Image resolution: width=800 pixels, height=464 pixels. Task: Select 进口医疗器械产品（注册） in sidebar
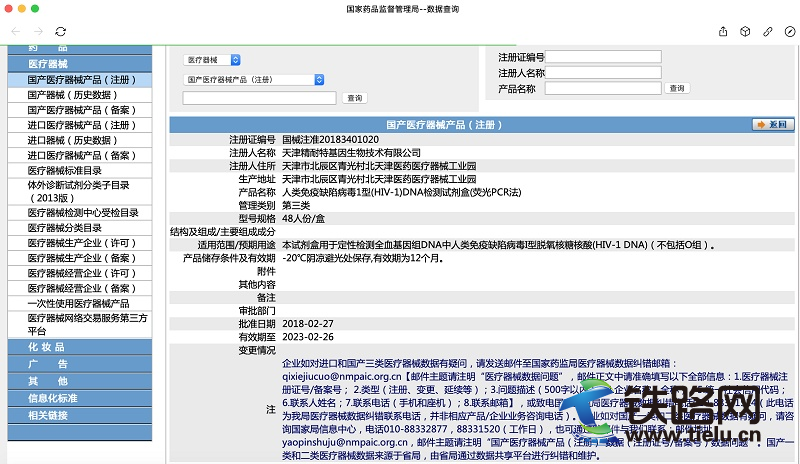81,125
